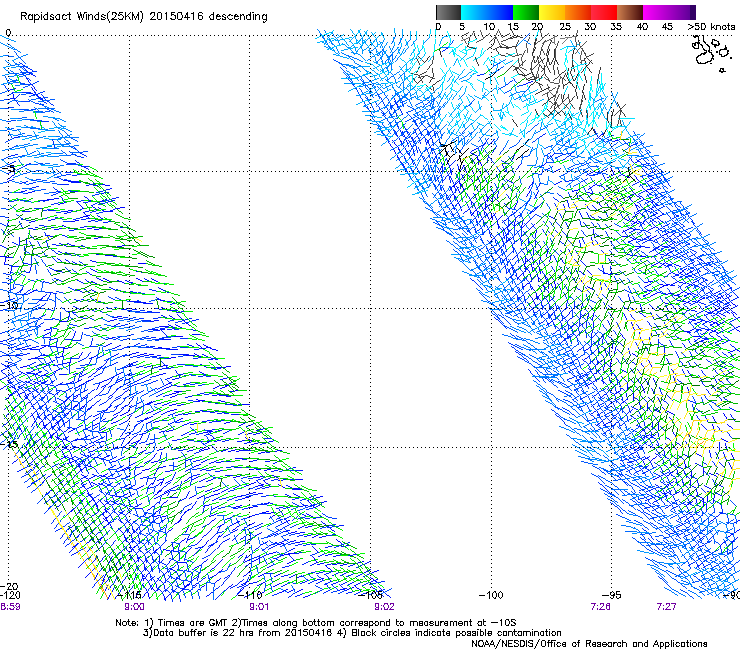Click the '-115' longitude axis label
Screen dimensions: 740x650
[129, 595]
